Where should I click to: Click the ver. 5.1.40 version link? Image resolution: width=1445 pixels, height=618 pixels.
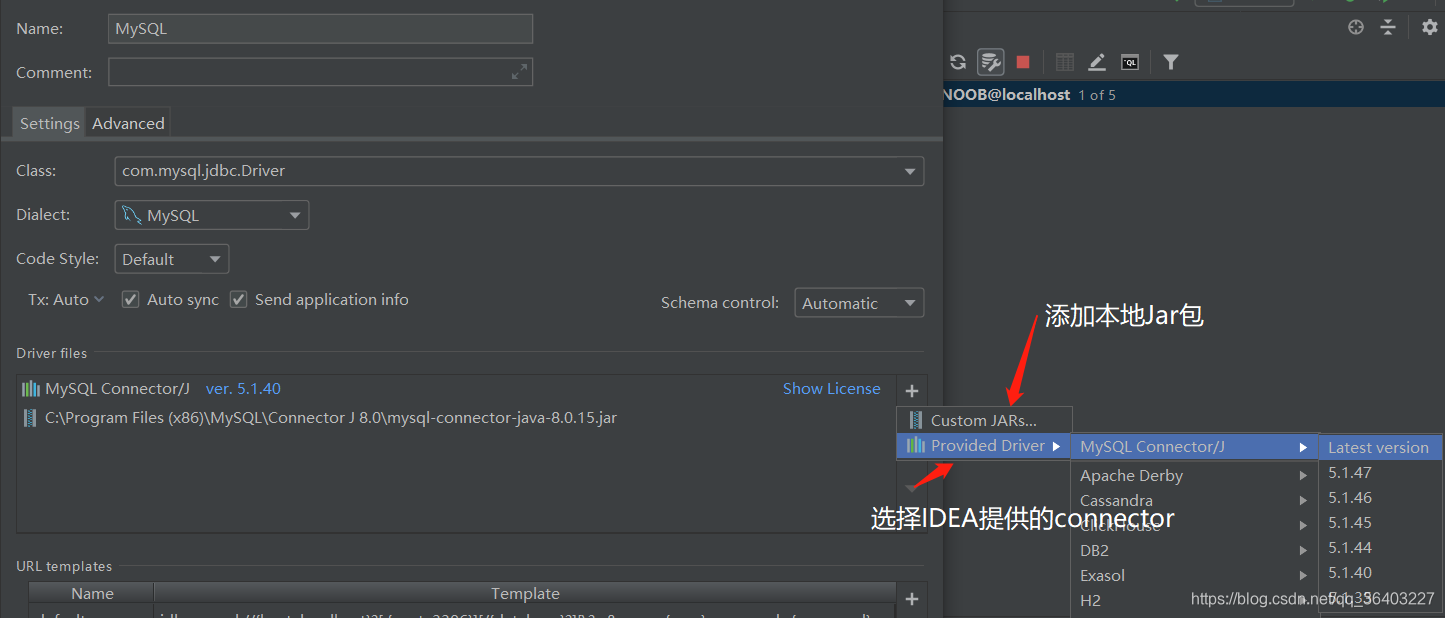coord(243,388)
